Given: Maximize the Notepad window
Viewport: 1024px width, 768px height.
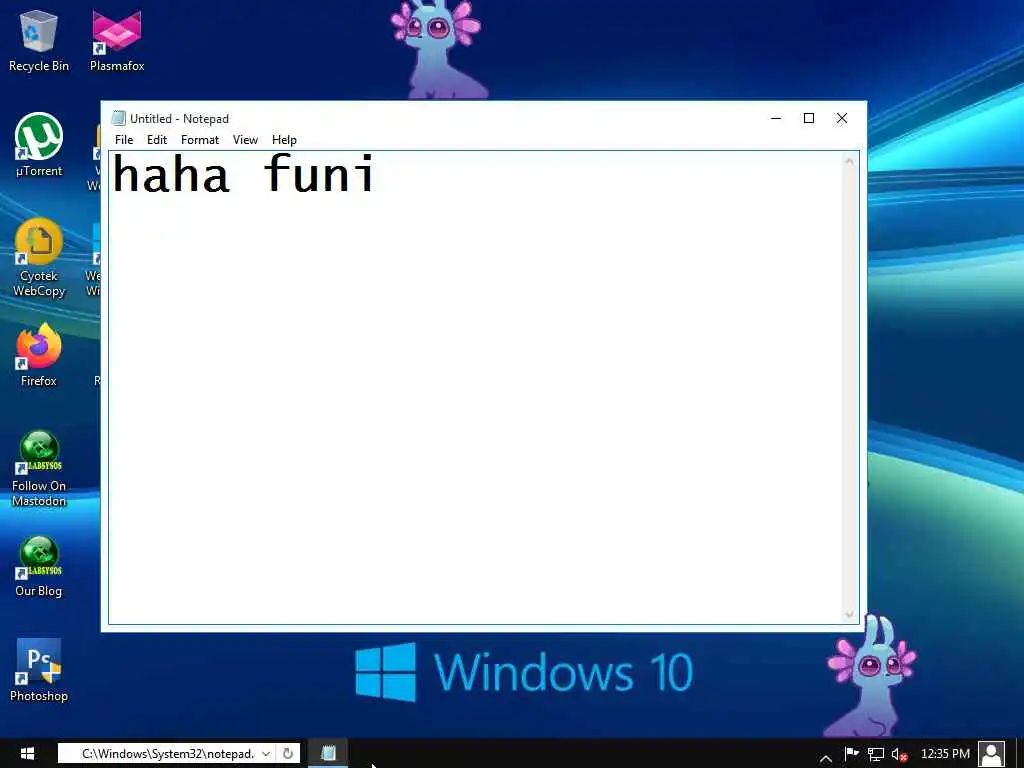Looking at the screenshot, I should (808, 118).
